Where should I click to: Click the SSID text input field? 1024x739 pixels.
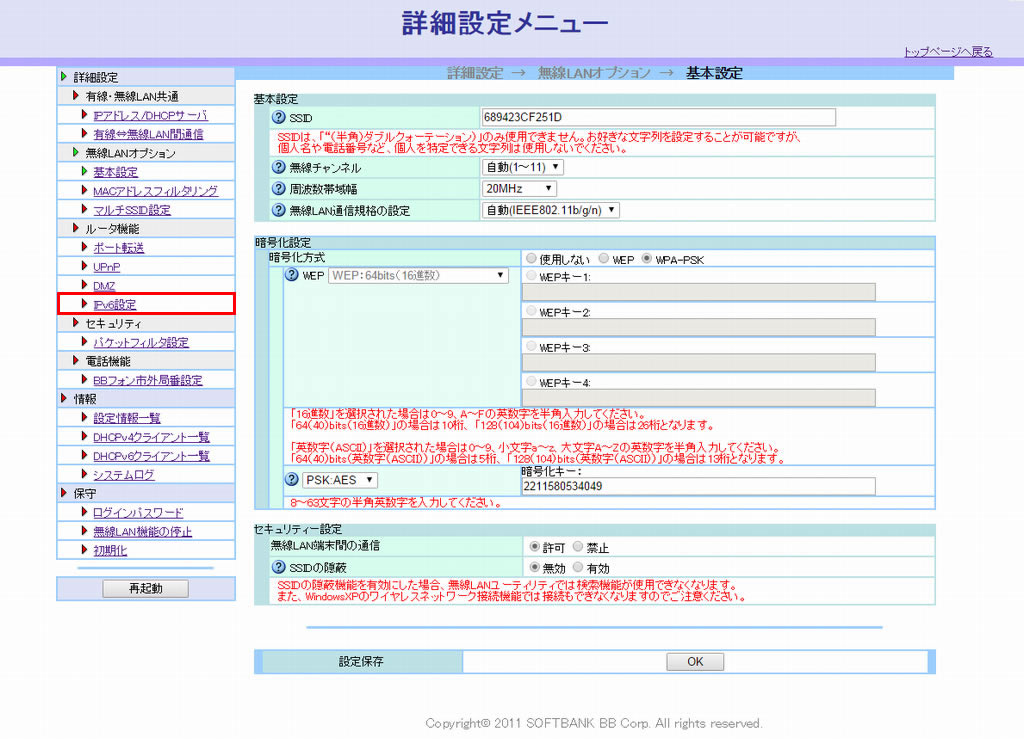[x=658, y=118]
